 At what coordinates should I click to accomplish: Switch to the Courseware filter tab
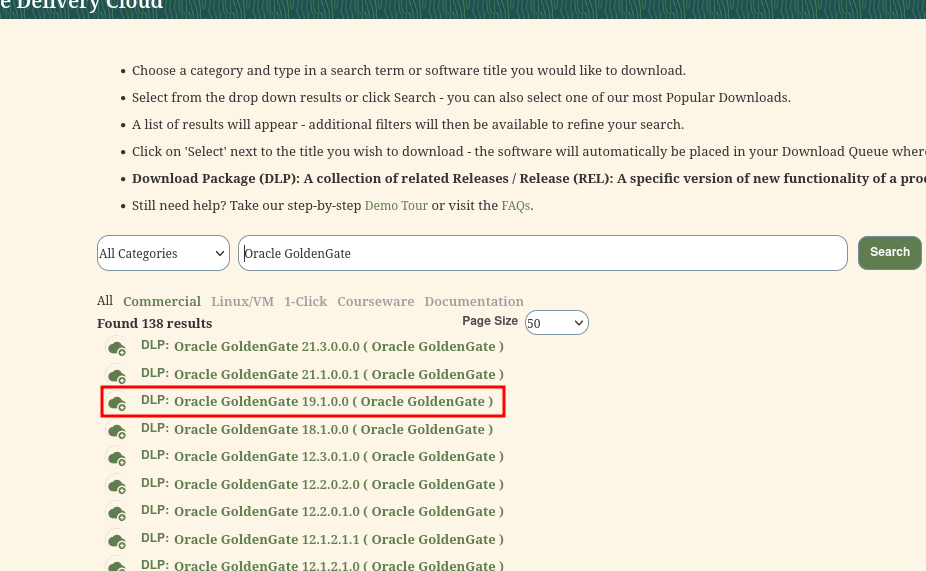point(376,301)
